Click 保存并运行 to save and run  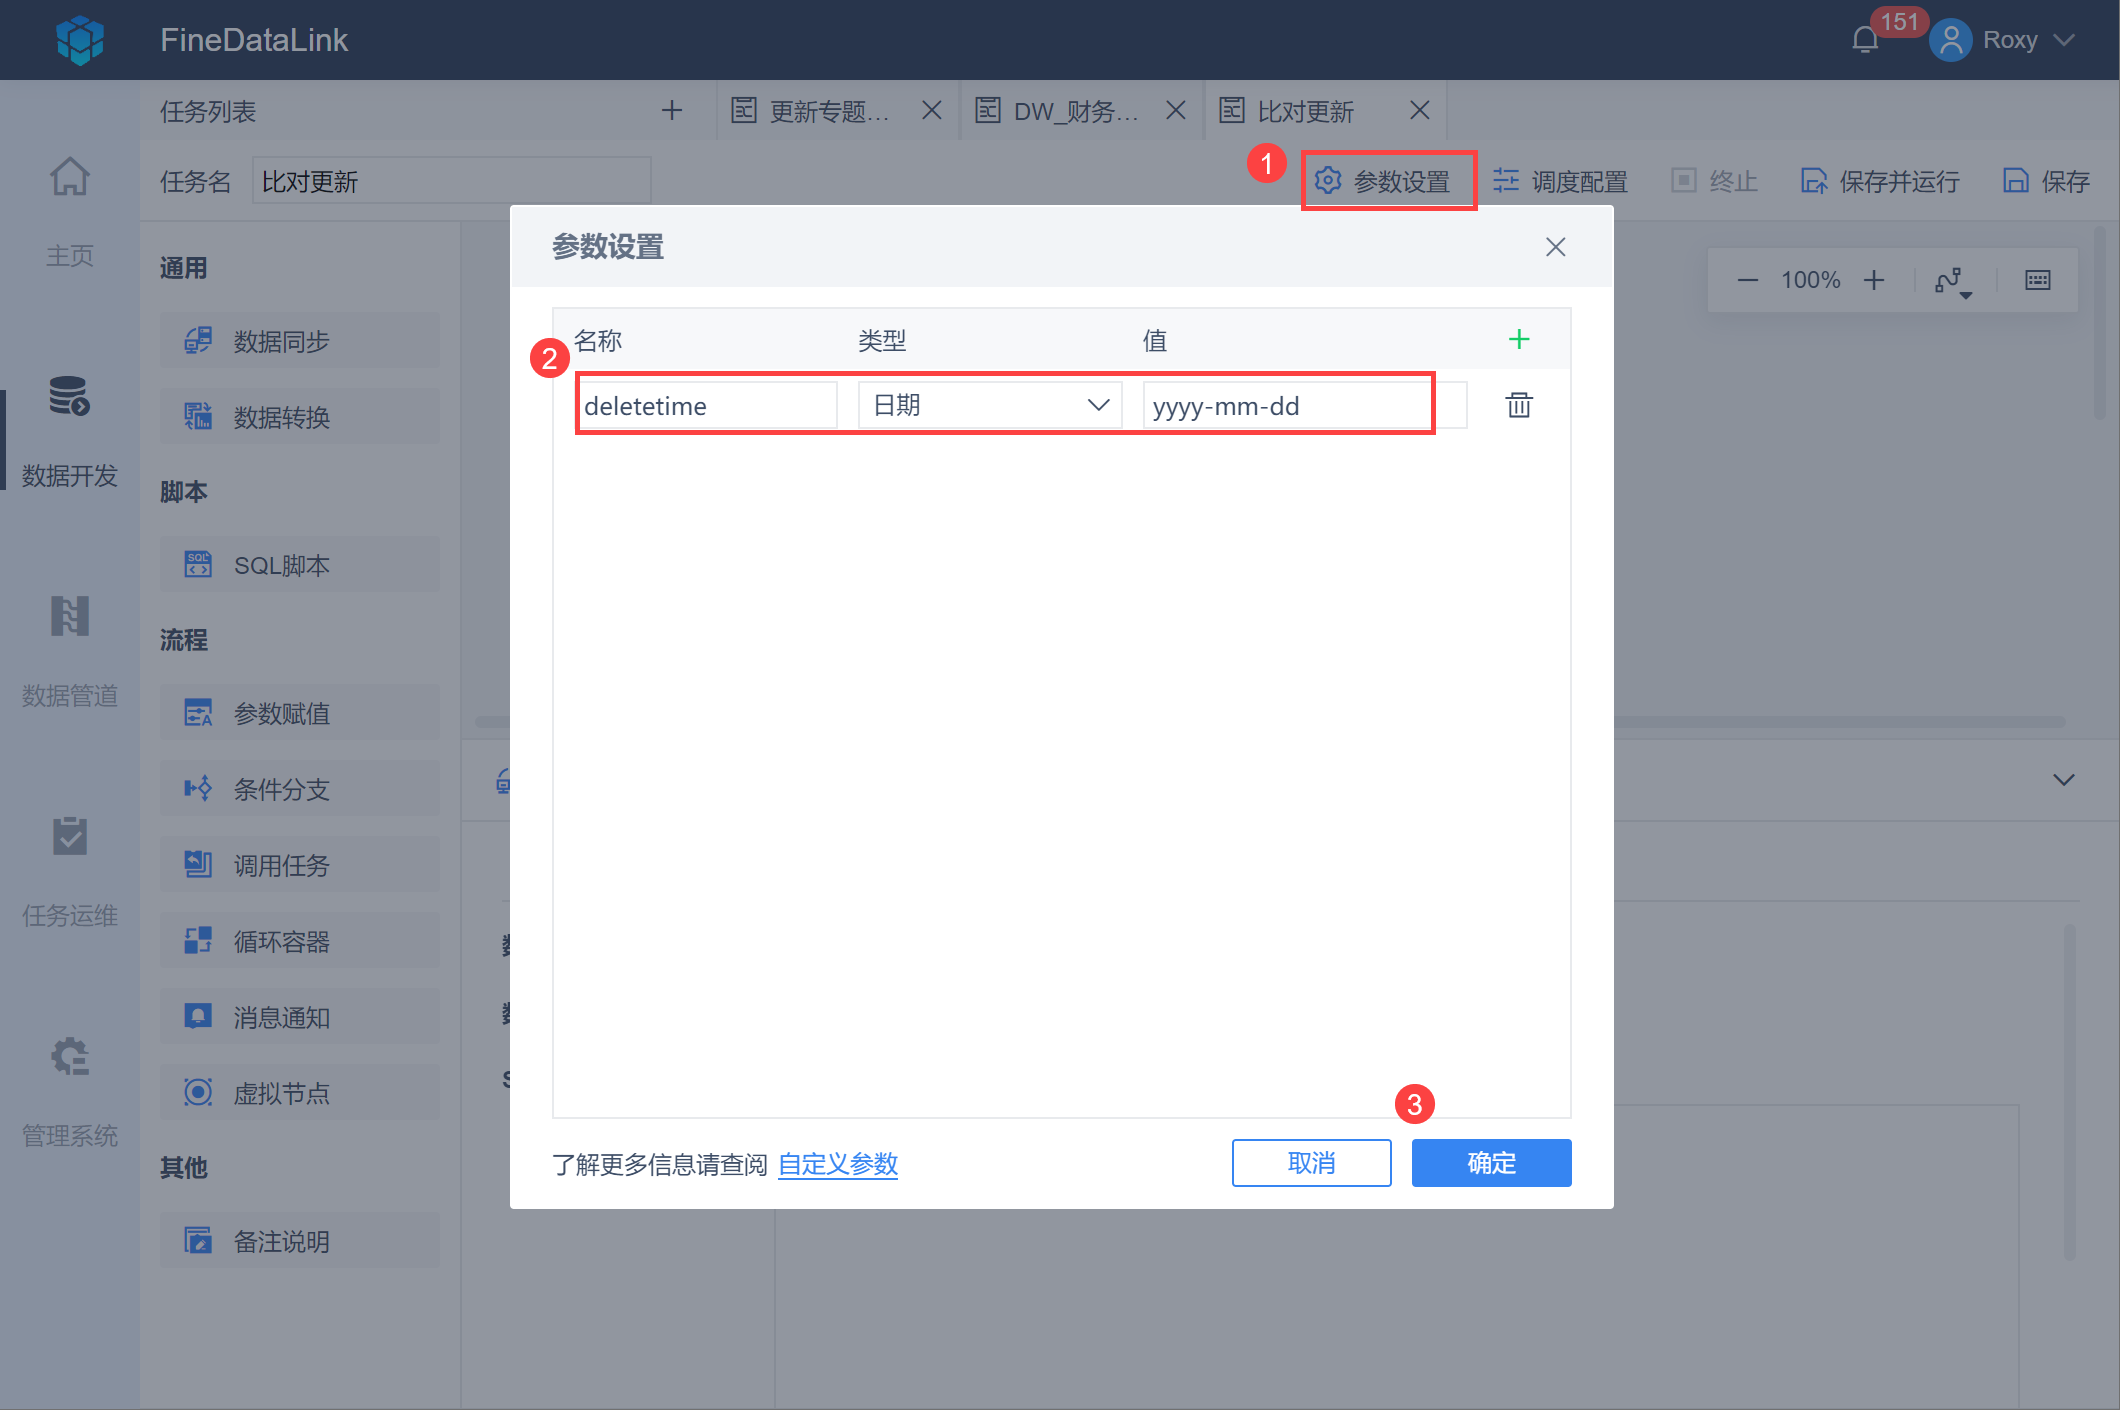click(x=1880, y=181)
